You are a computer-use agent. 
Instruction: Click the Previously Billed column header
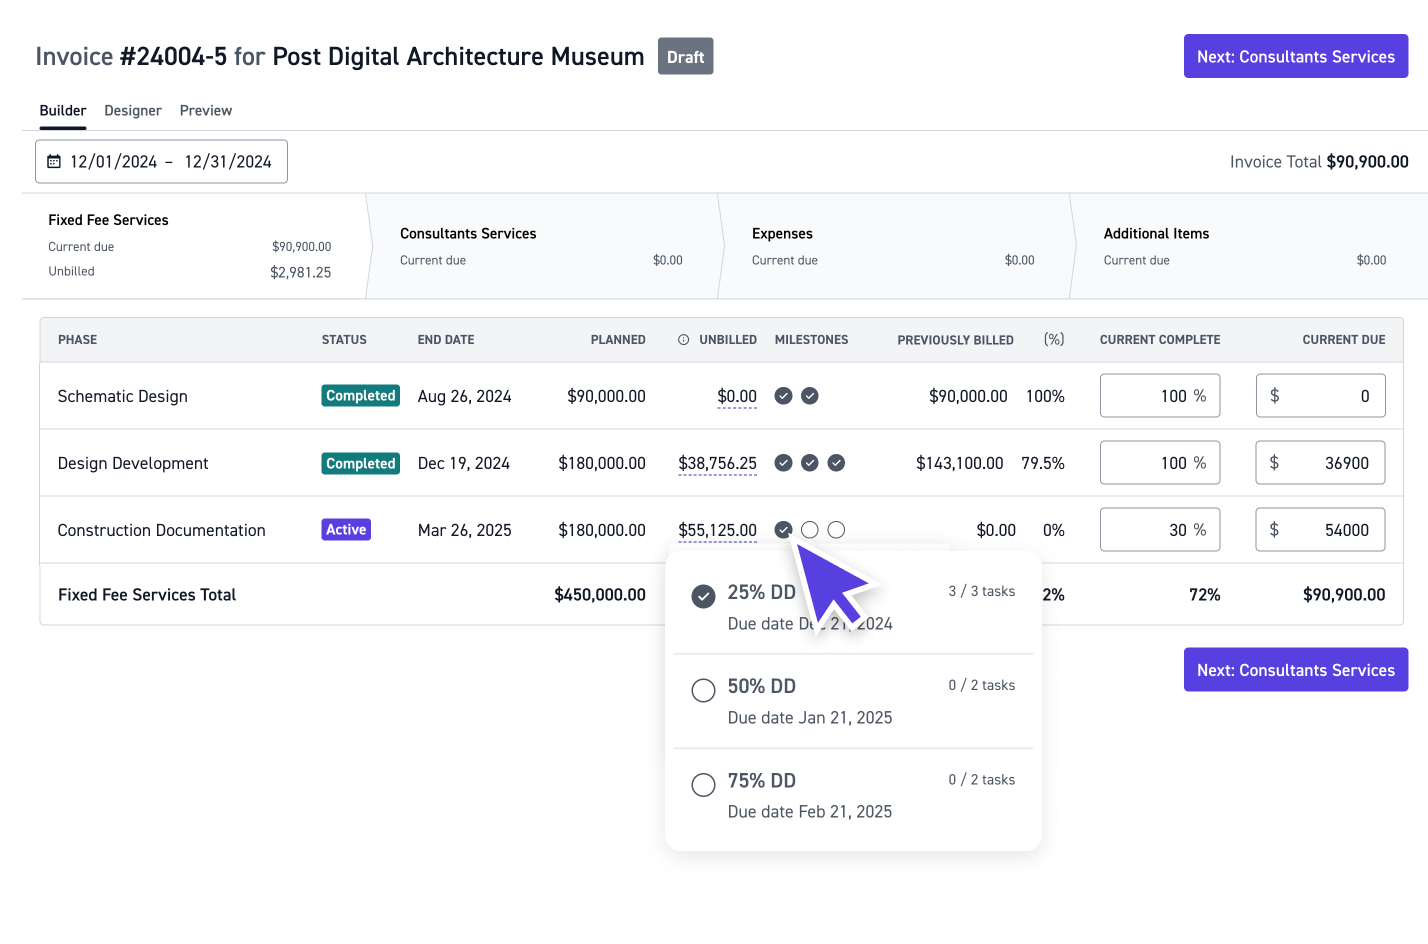pyautogui.click(x=956, y=340)
